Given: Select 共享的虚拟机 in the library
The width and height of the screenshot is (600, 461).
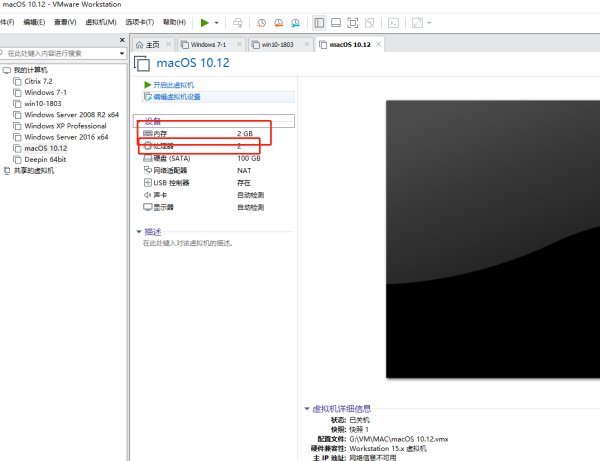Looking at the screenshot, I should (34, 170).
